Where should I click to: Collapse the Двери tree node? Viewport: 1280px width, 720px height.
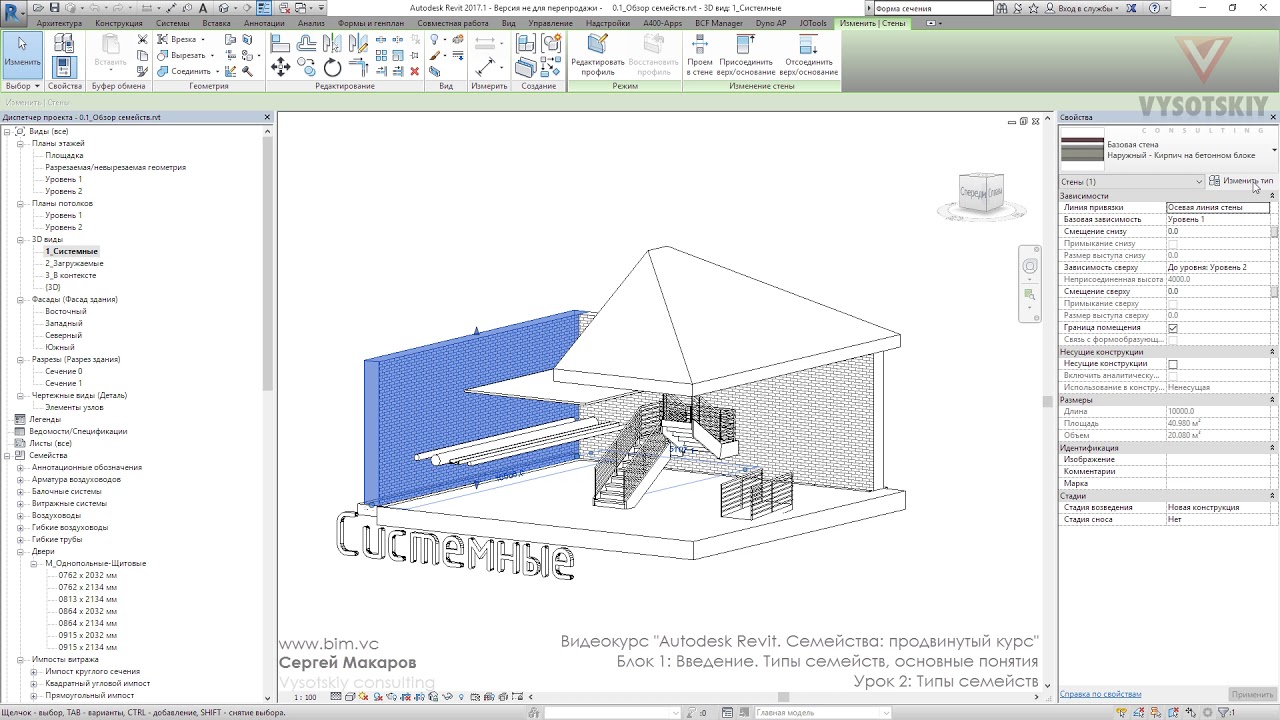point(20,551)
